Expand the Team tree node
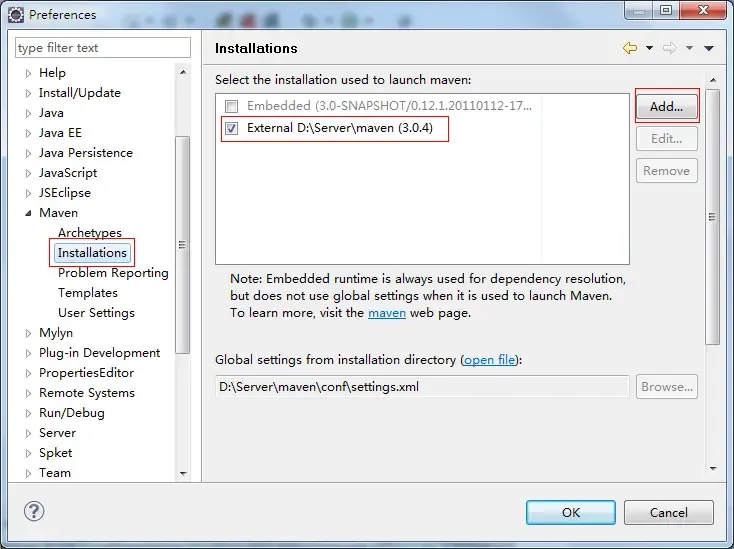Screen dimensions: 734x549 coord(29,474)
